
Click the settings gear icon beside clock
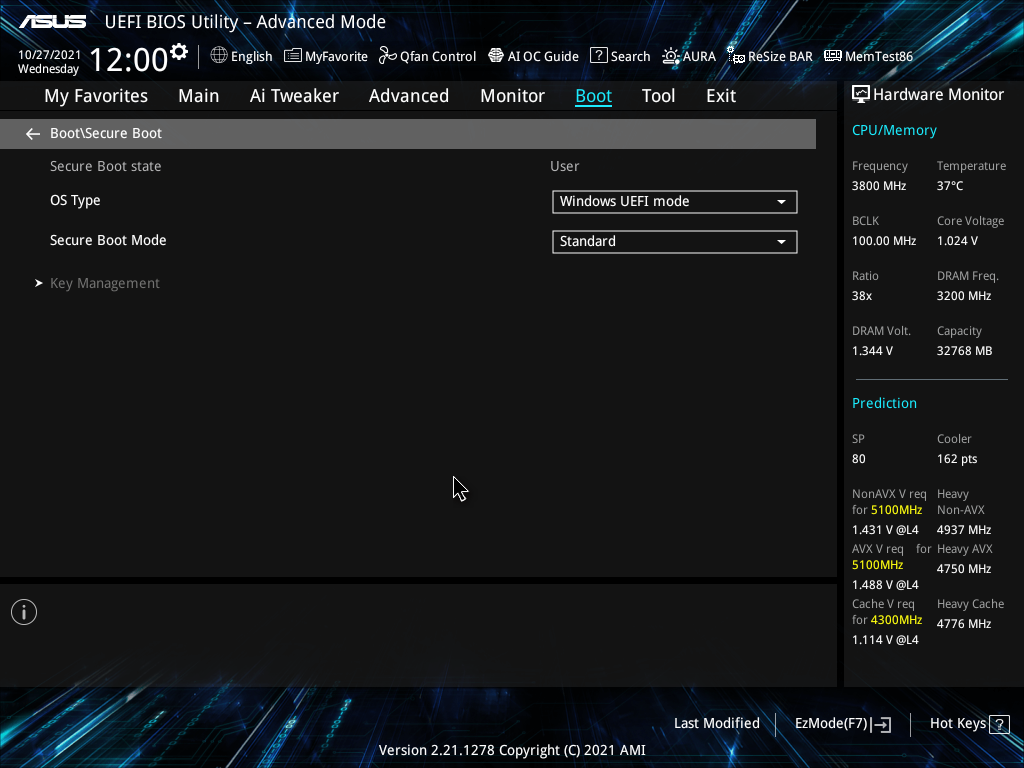coord(179,51)
